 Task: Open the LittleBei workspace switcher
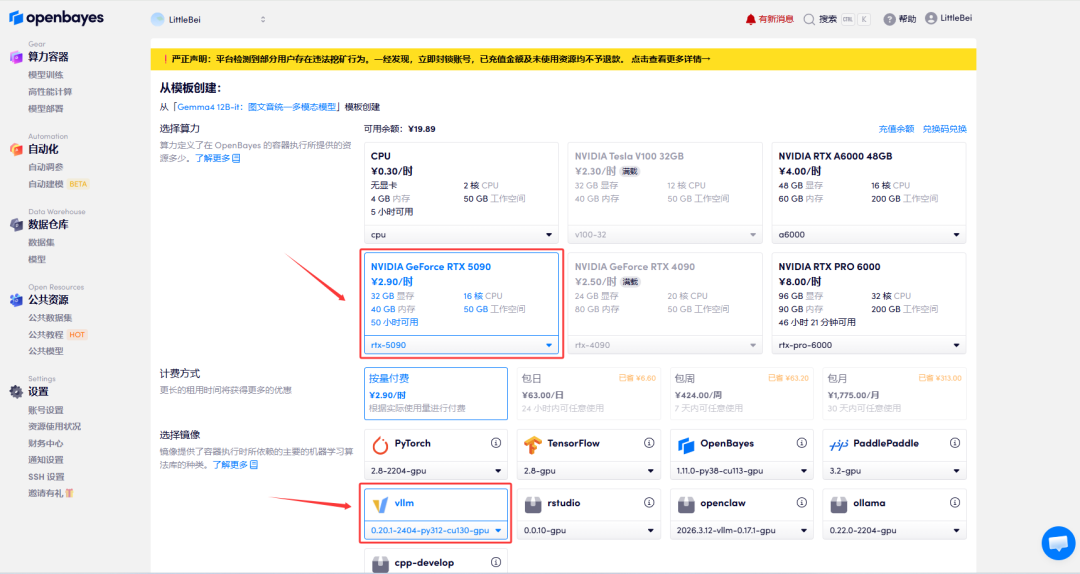pyautogui.click(x=209, y=19)
